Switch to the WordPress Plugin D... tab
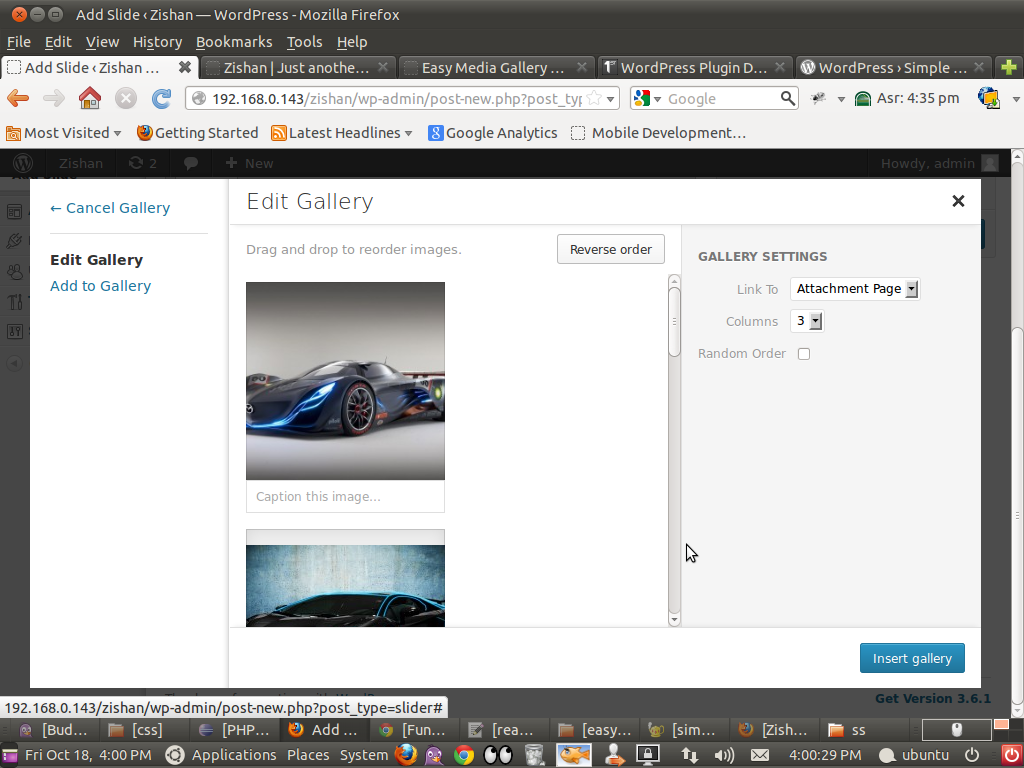 [x=694, y=67]
